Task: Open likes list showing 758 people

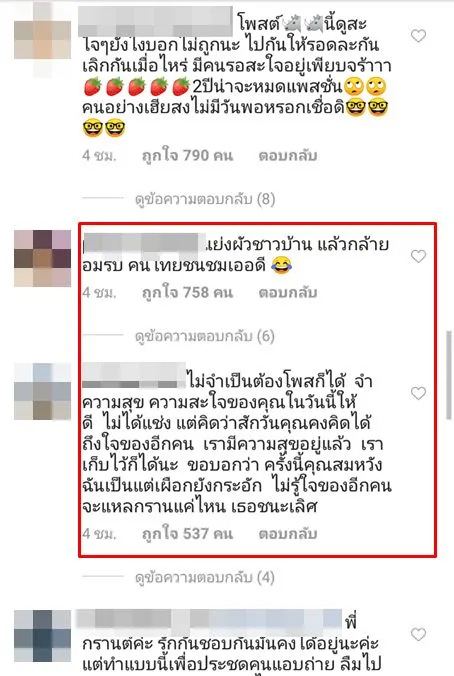Action: click(x=188, y=293)
